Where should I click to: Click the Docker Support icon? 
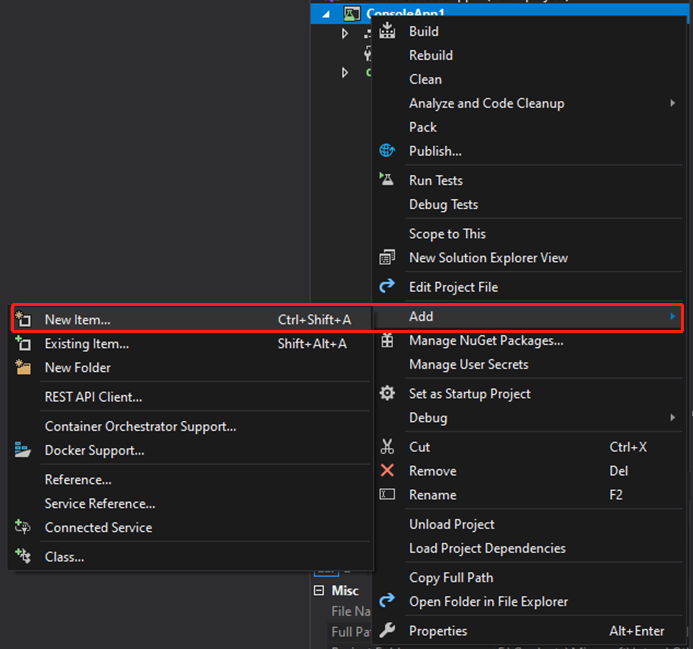(x=23, y=450)
